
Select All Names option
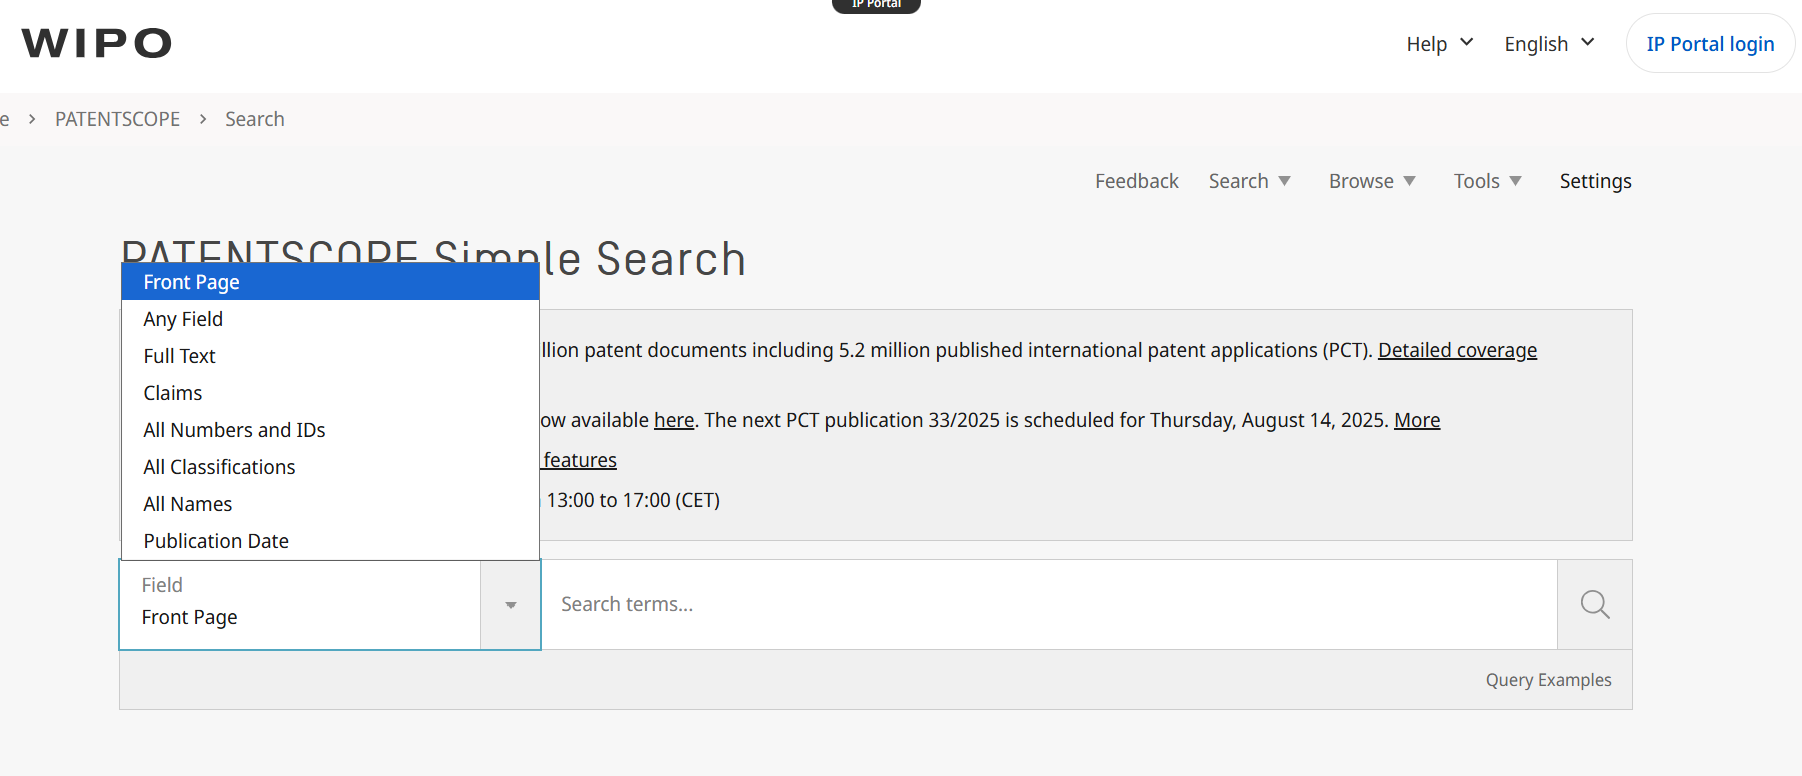(x=330, y=504)
